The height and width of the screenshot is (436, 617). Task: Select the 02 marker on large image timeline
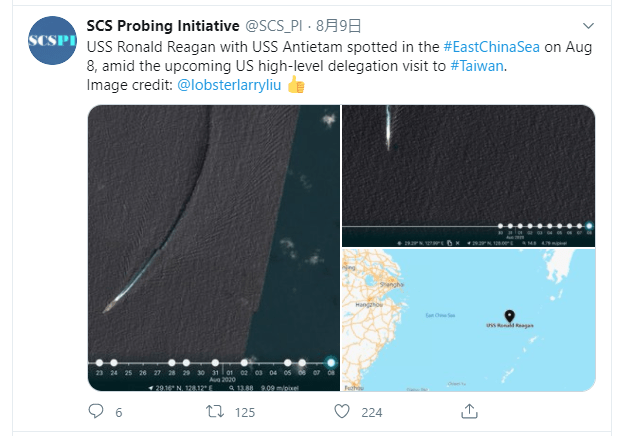tap(244, 362)
